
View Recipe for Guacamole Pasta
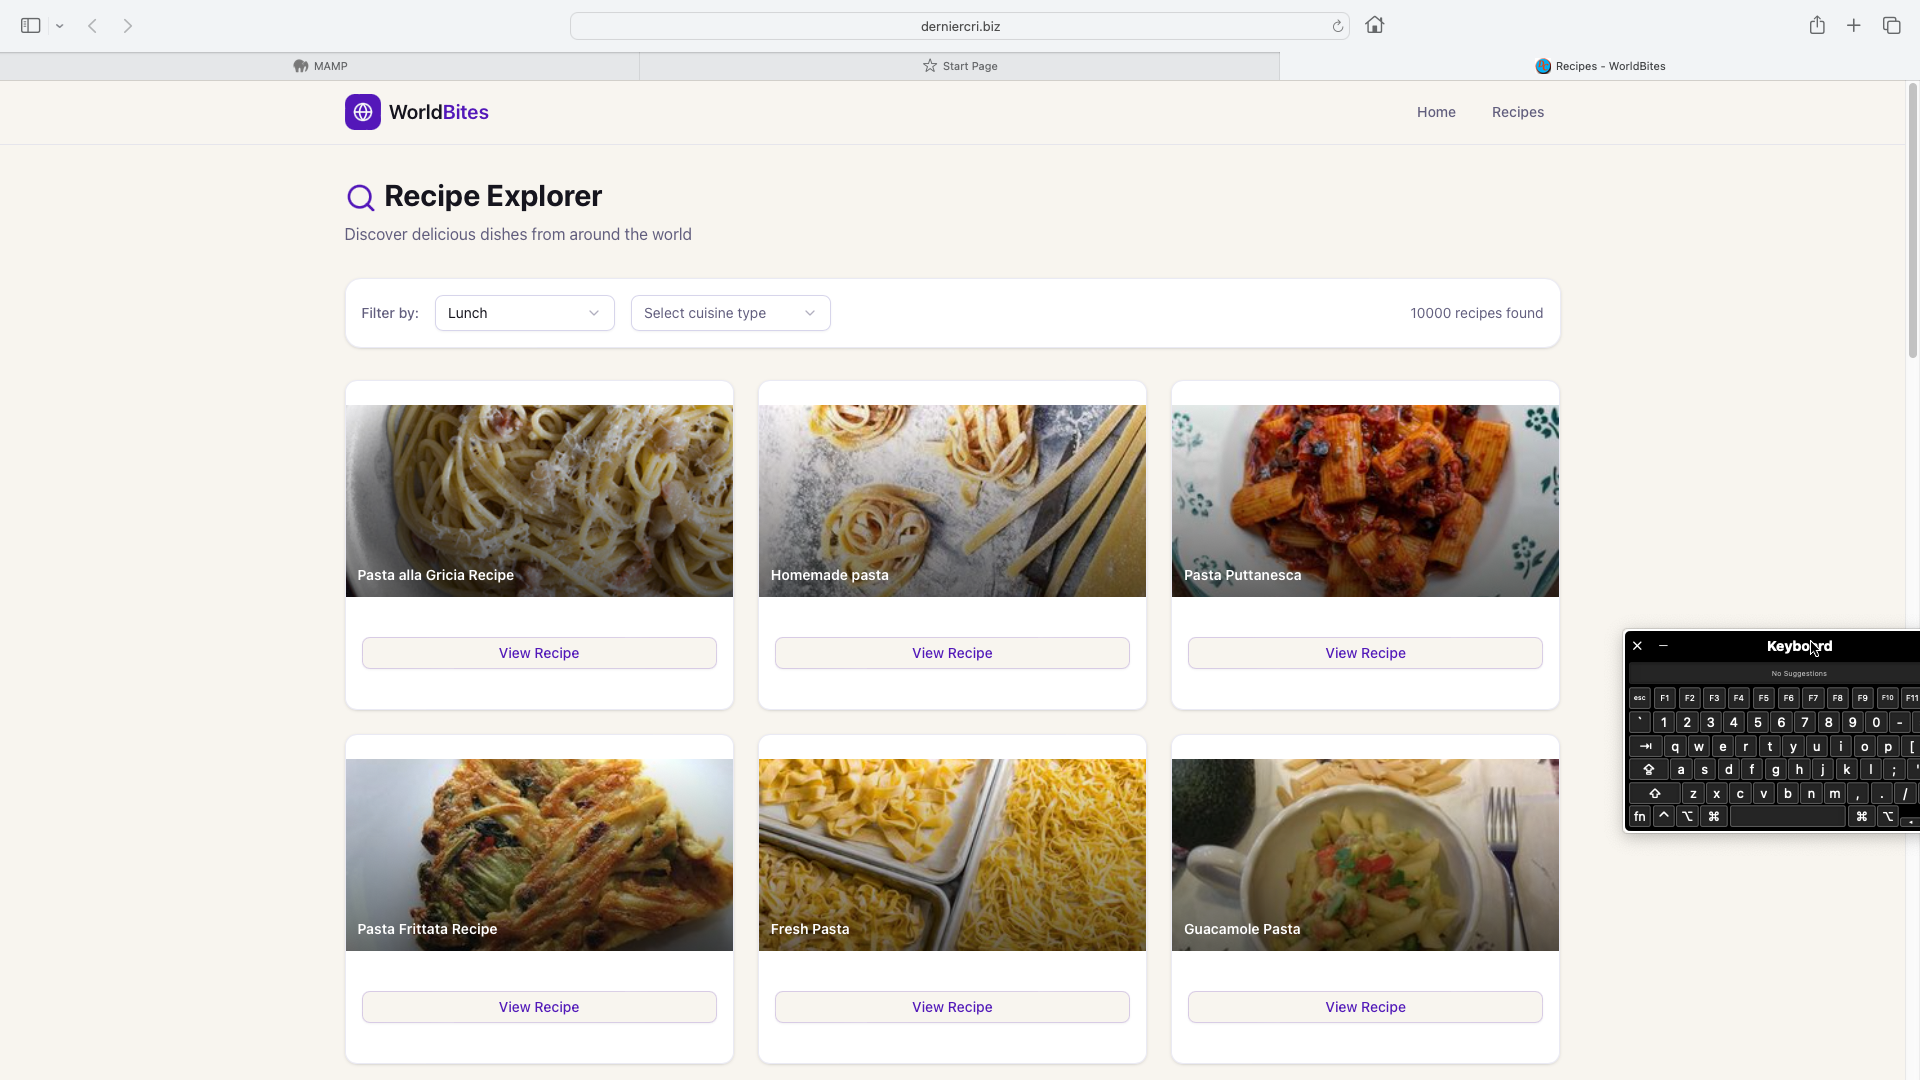click(x=1365, y=1007)
